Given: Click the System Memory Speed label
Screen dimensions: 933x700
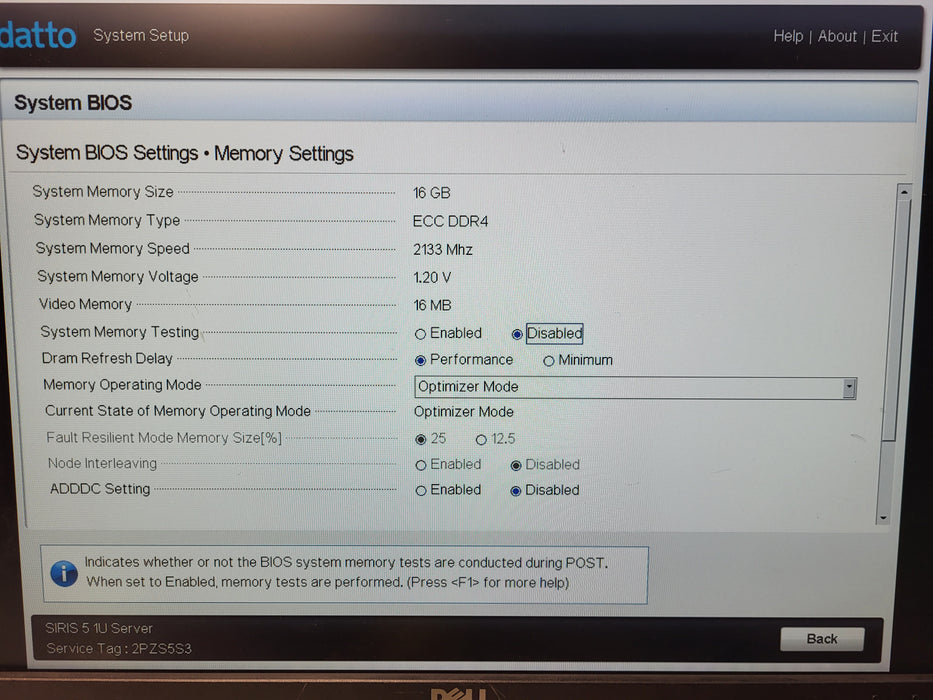Looking at the screenshot, I should pyautogui.click(x=112, y=248).
